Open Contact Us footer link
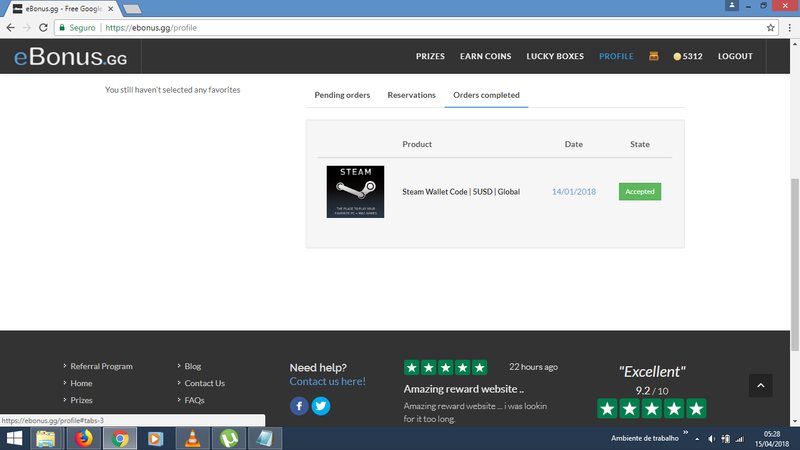 tap(205, 383)
